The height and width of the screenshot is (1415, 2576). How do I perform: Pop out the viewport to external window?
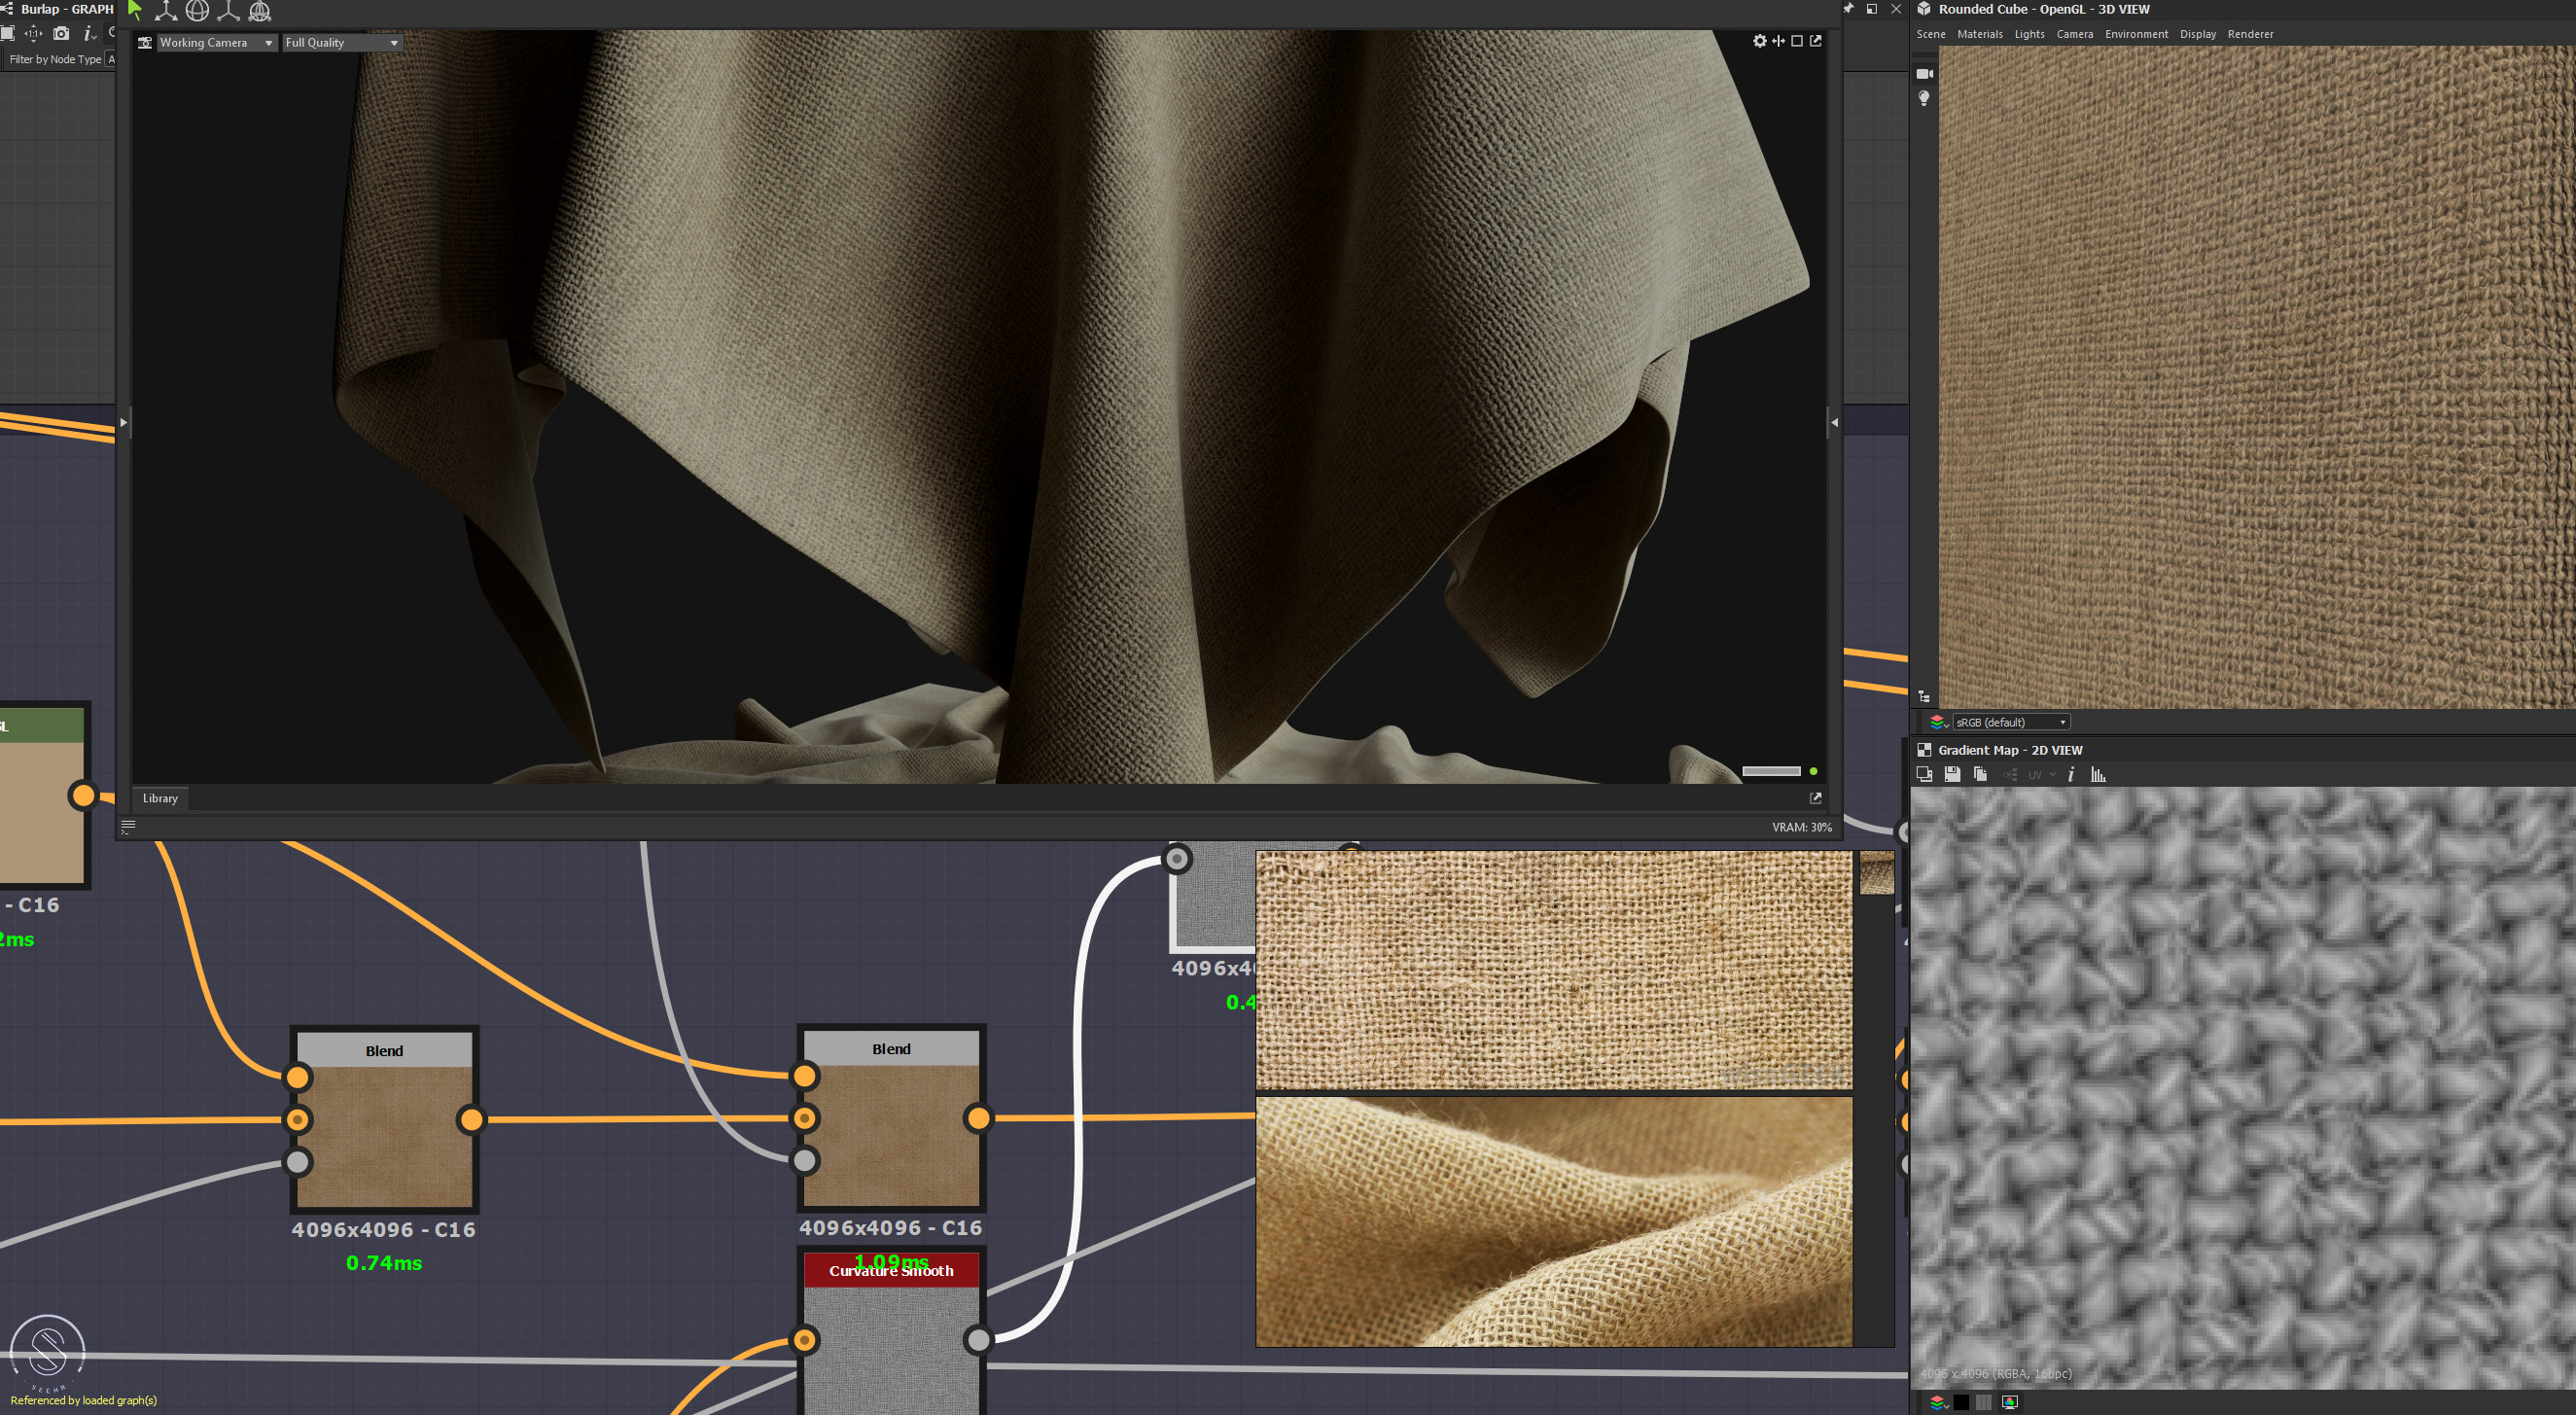[x=1816, y=41]
